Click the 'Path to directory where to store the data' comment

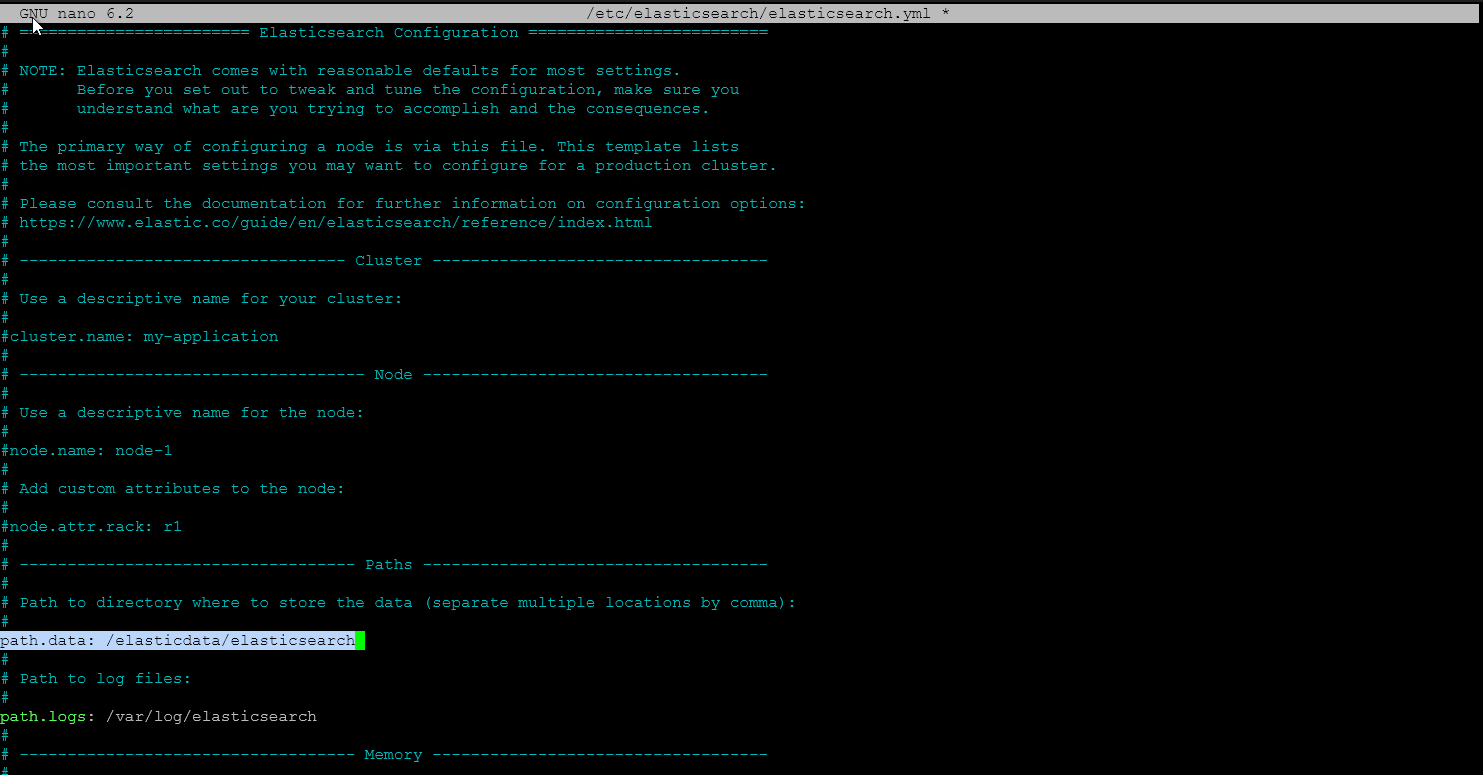pos(399,603)
